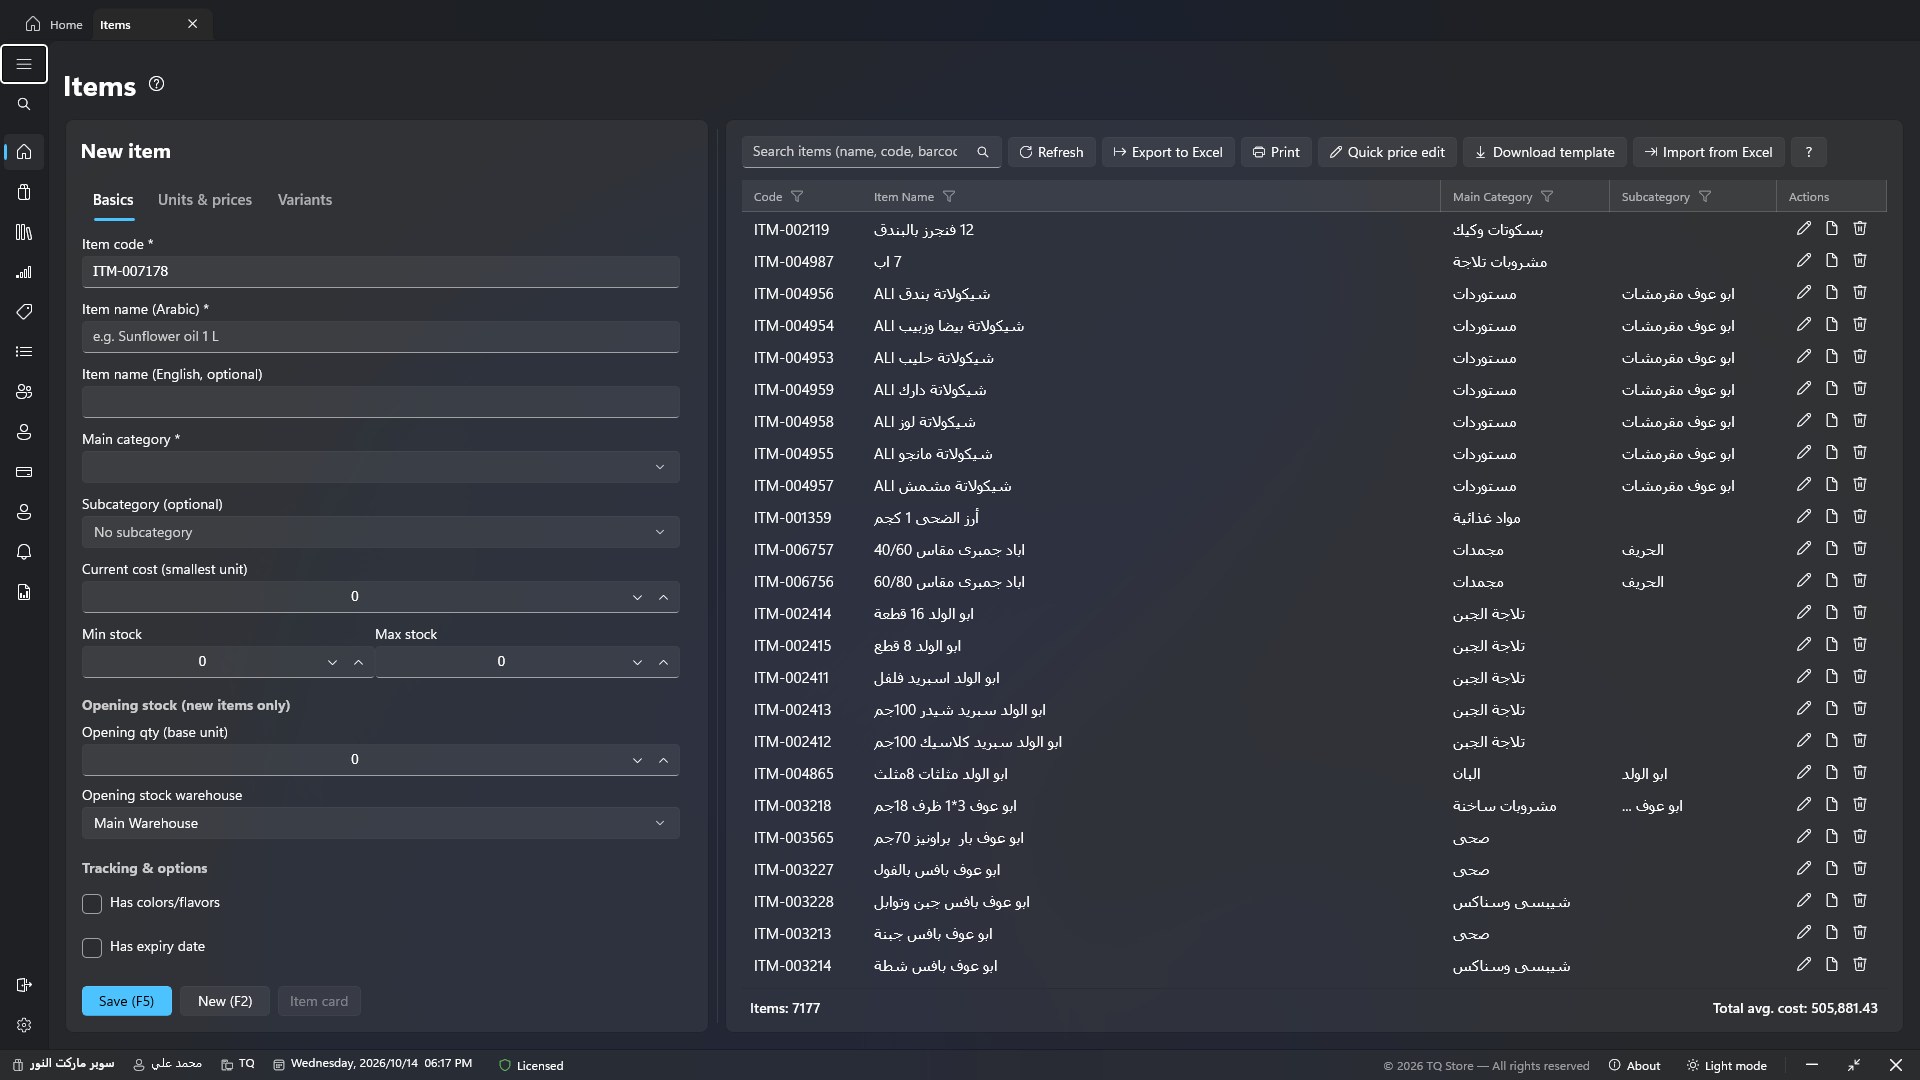Switch to Variants tab
1920x1080 pixels.
(x=305, y=200)
